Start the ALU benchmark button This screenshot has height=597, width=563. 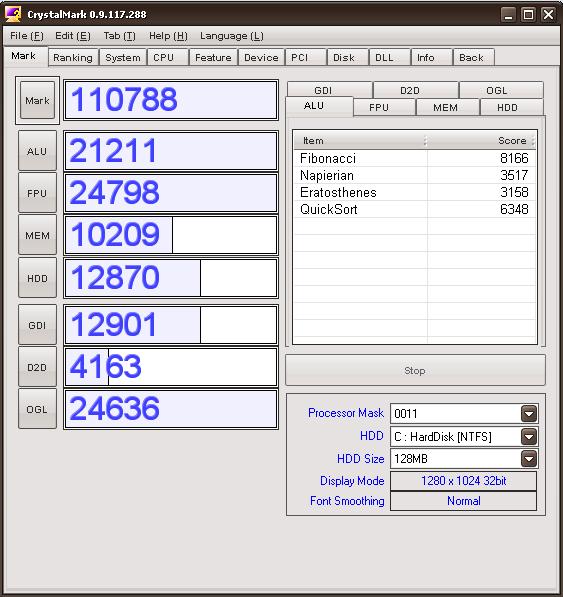point(37,151)
